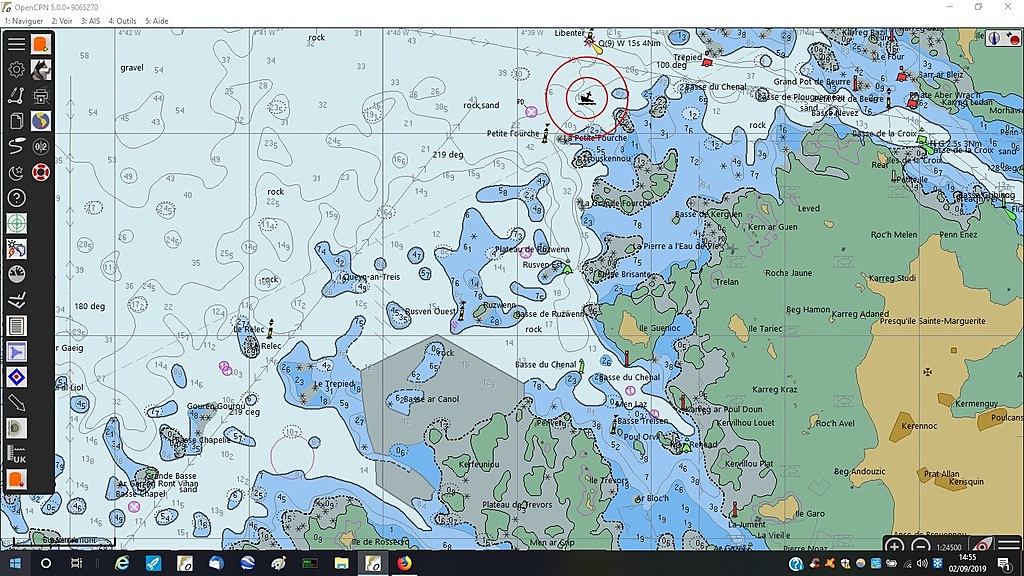Click the orange chart icon ending the toolbar
The width and height of the screenshot is (1024, 576).
(x=16, y=479)
